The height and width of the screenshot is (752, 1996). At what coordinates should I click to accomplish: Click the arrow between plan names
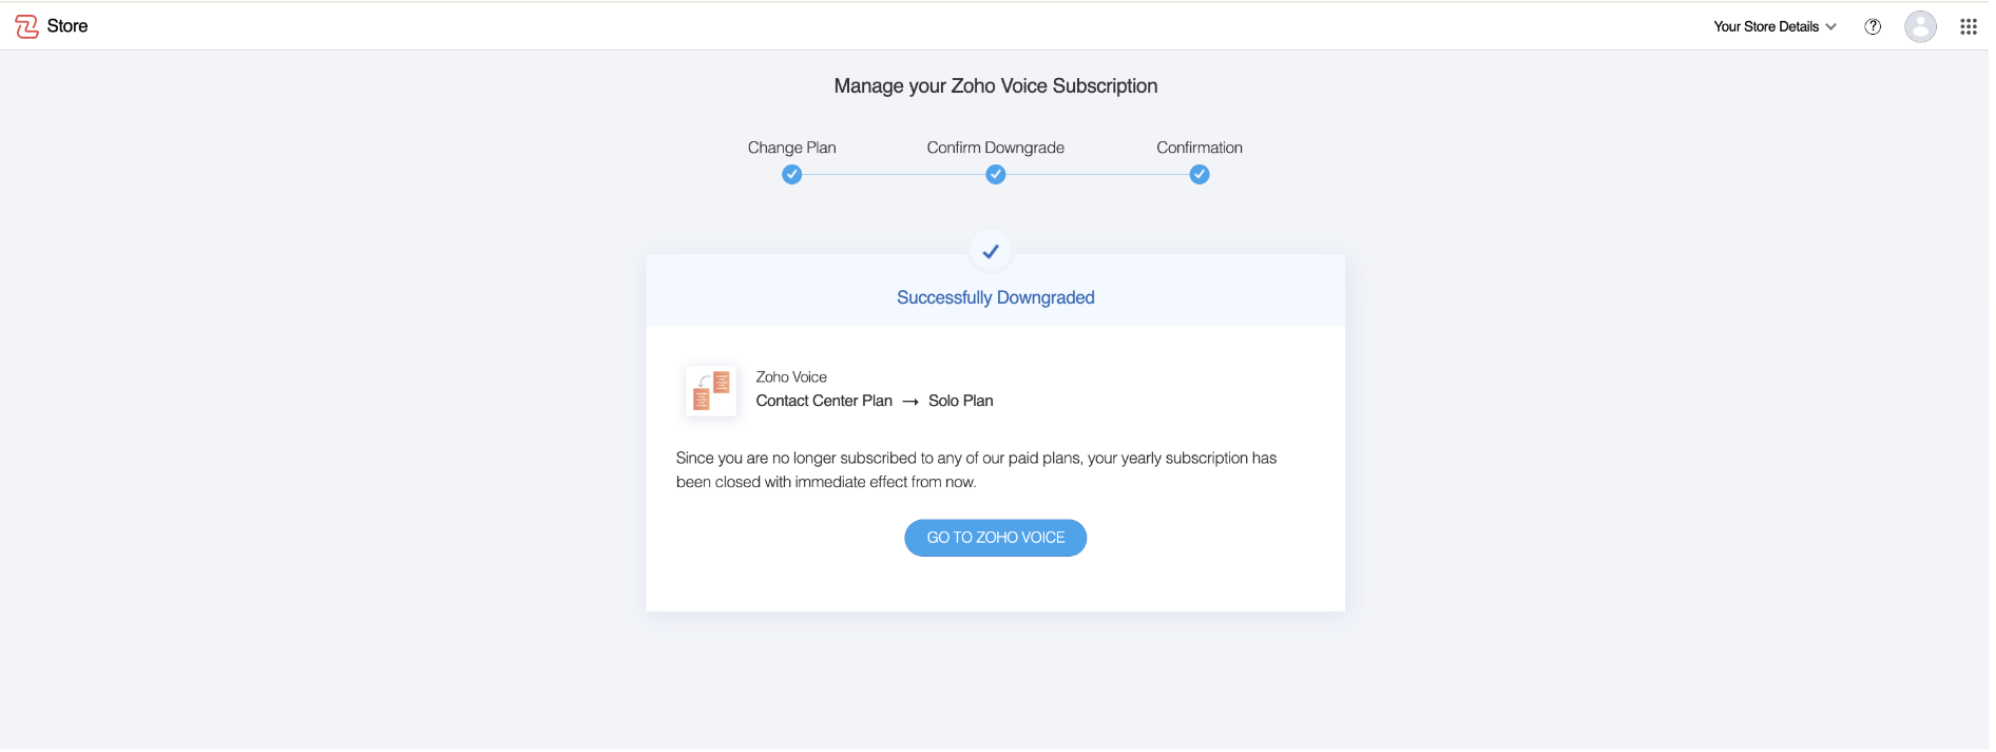tap(910, 402)
